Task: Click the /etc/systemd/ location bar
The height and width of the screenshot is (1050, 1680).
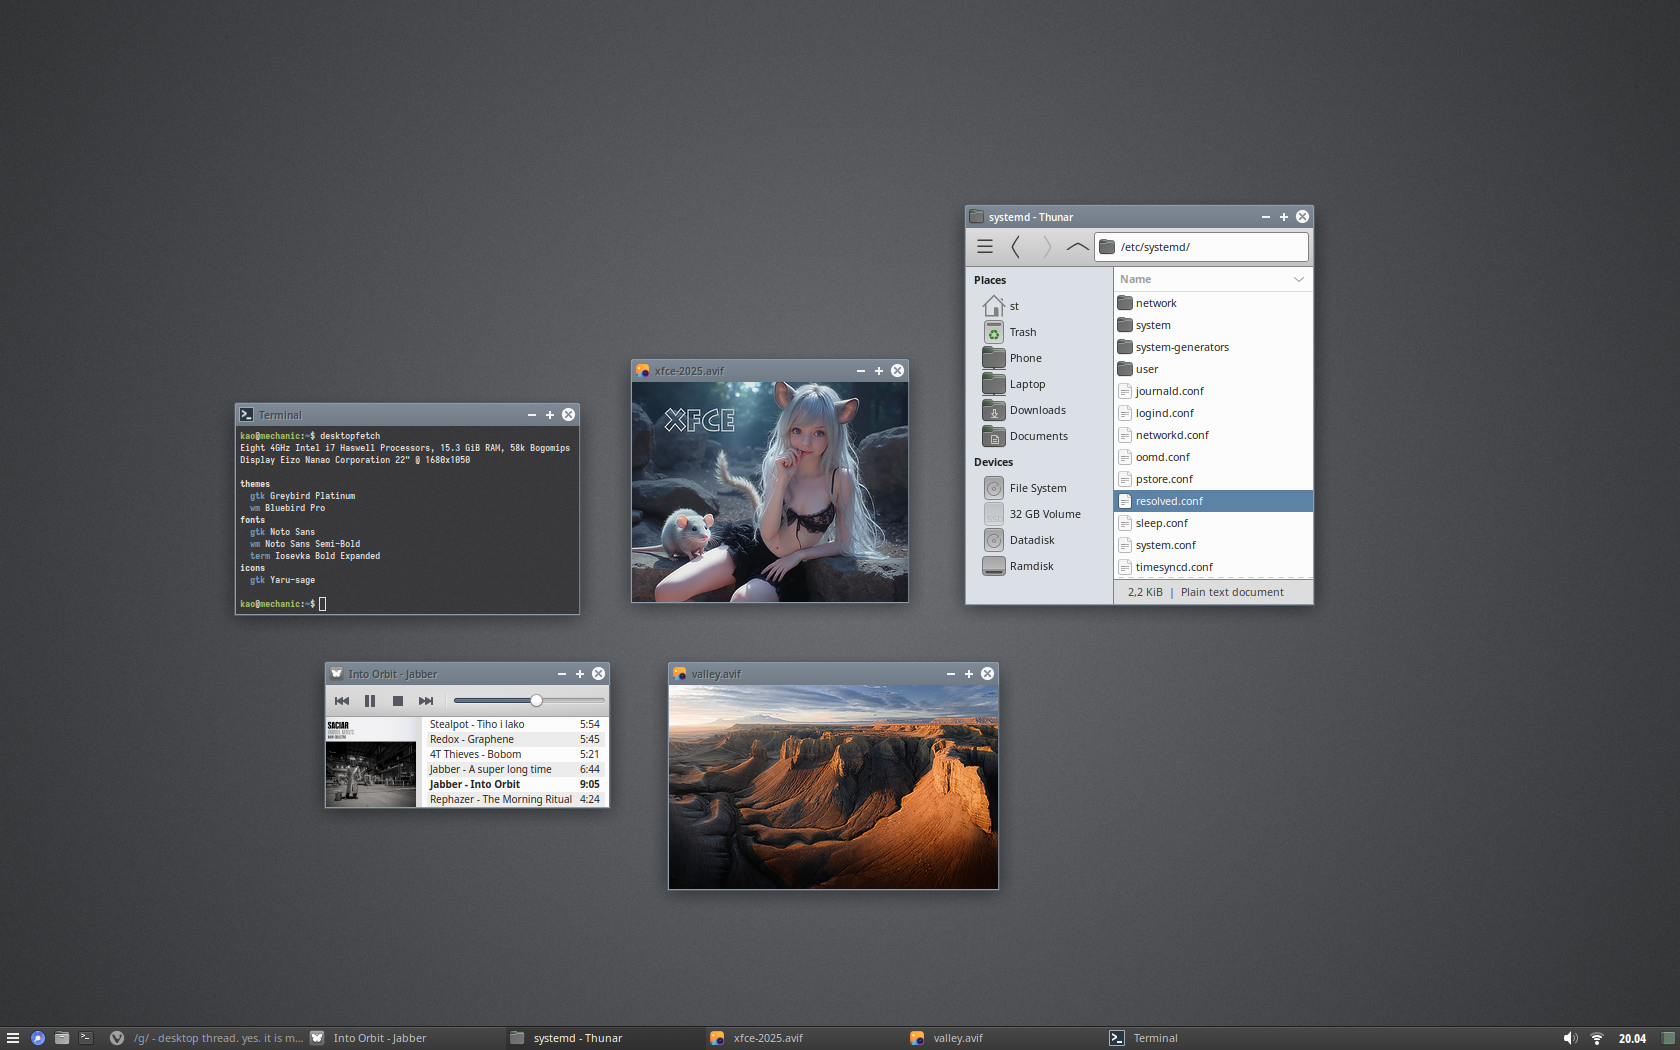Action: [x=1201, y=247]
